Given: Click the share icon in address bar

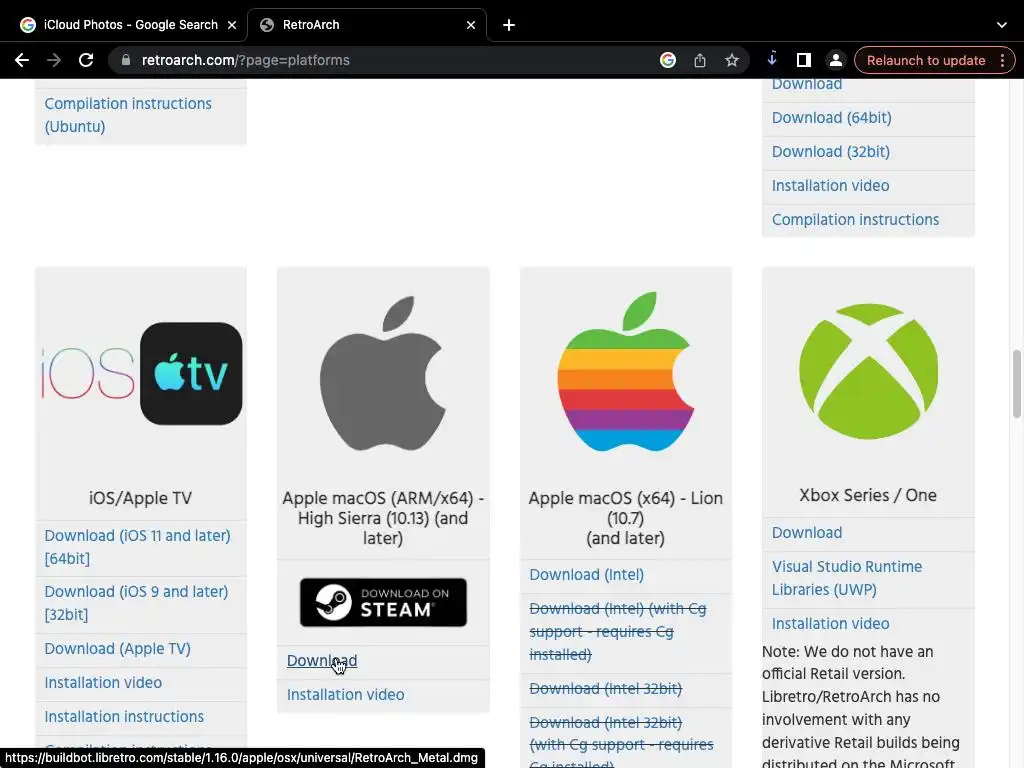Looking at the screenshot, I should (x=699, y=60).
